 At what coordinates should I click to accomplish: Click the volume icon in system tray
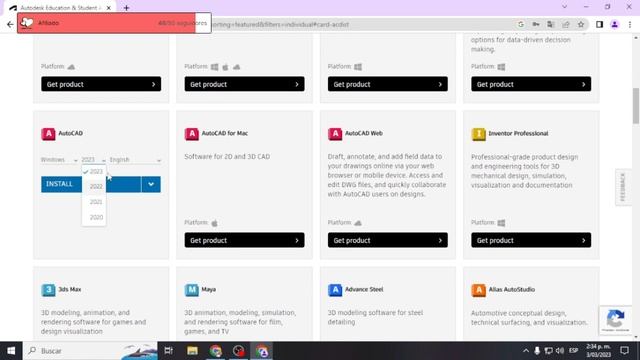pyautogui.click(x=560, y=351)
